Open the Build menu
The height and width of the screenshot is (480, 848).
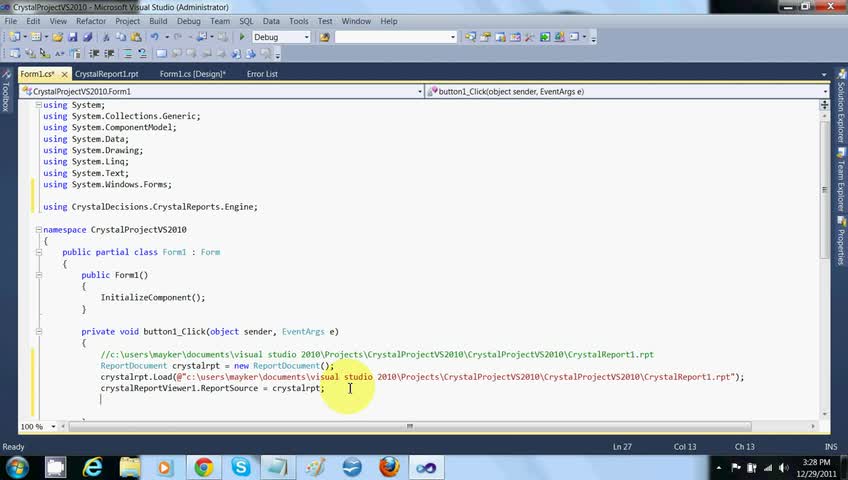(158, 21)
